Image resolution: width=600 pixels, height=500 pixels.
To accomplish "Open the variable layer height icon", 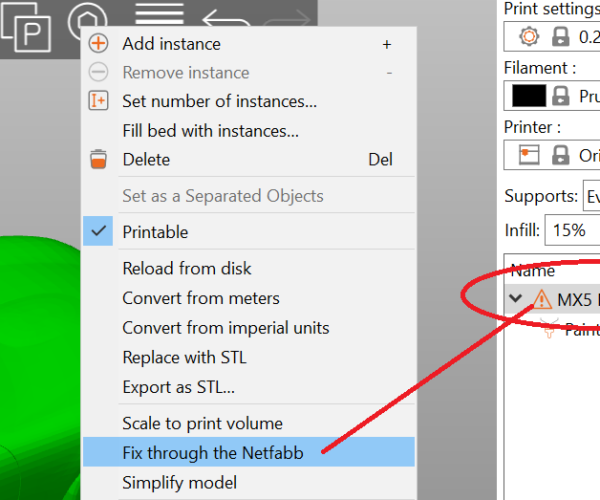I will click(x=160, y=18).
